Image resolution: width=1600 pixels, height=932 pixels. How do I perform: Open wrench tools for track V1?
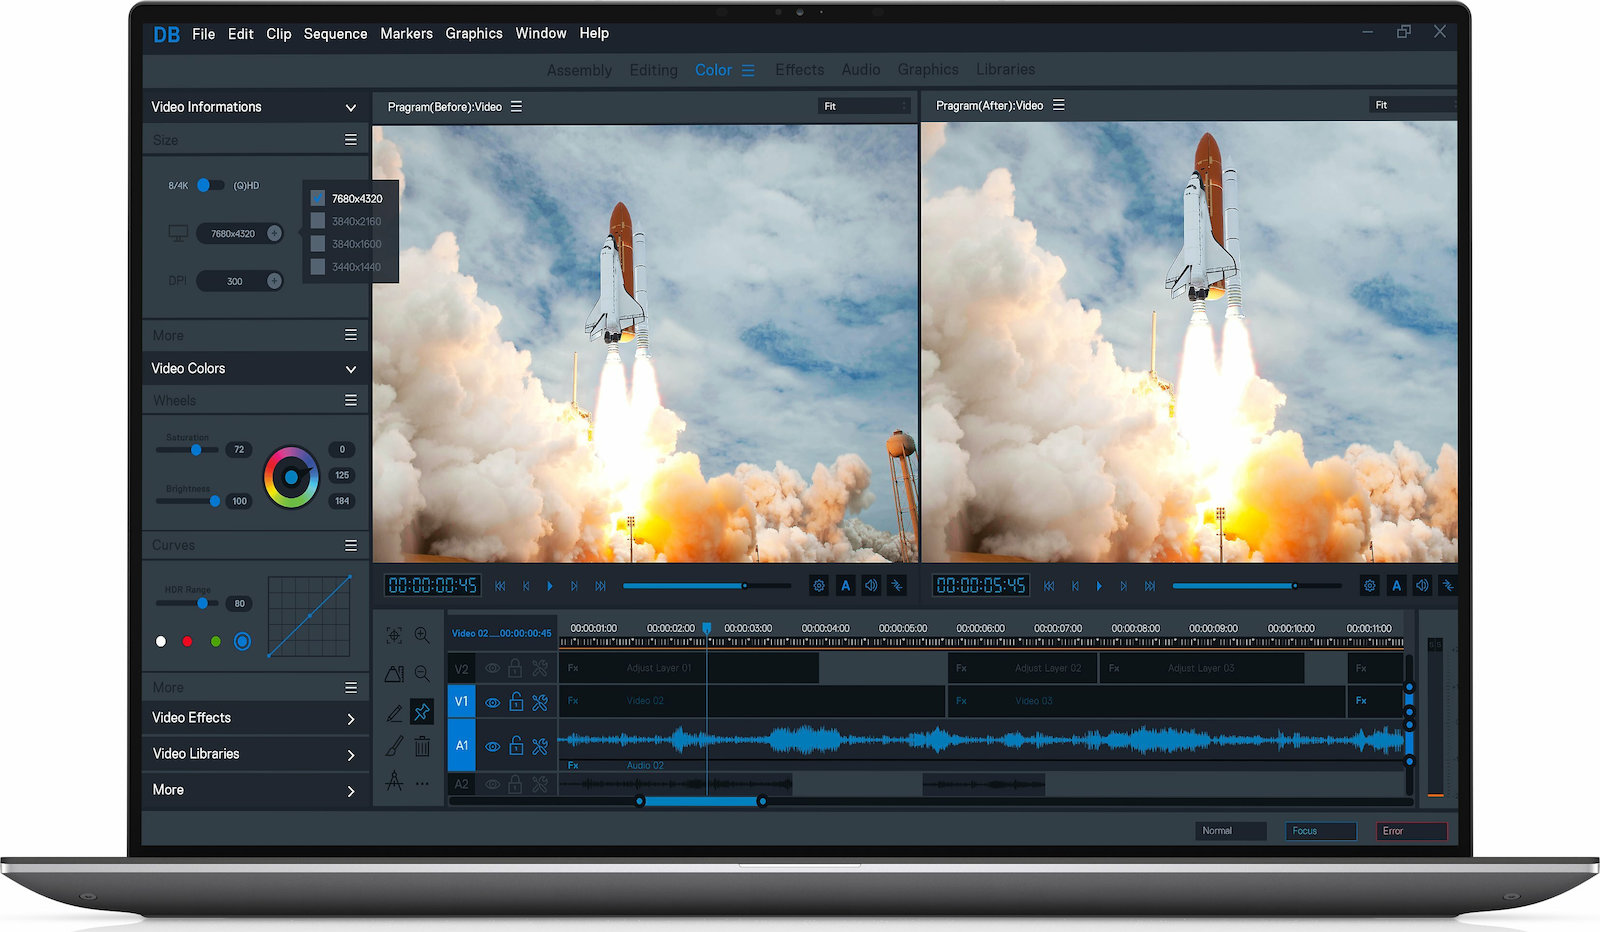tap(540, 702)
